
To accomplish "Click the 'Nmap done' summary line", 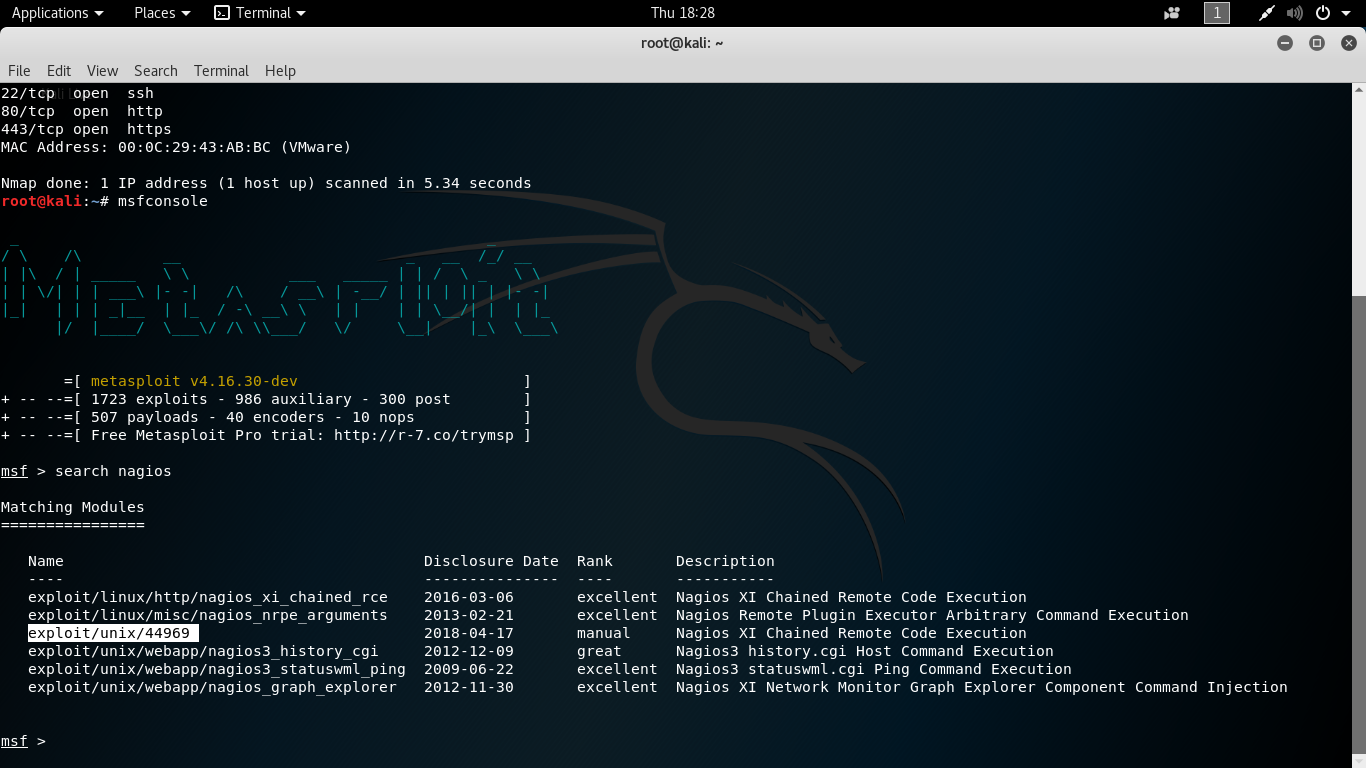I will 266,183.
